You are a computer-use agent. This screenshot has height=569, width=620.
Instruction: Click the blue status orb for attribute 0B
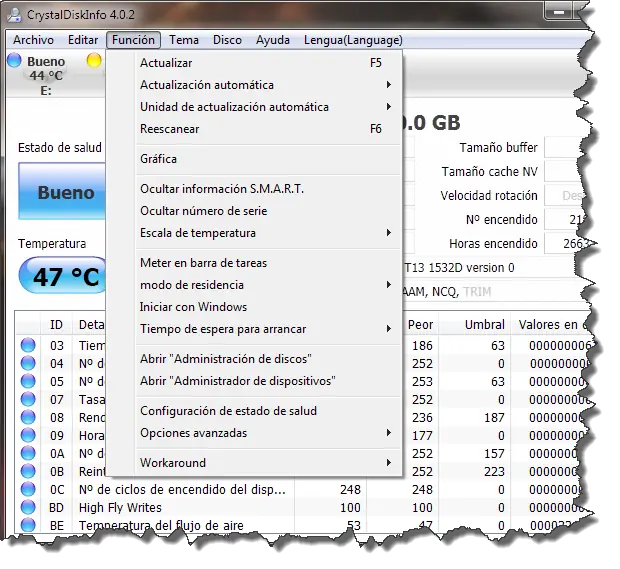[28, 471]
